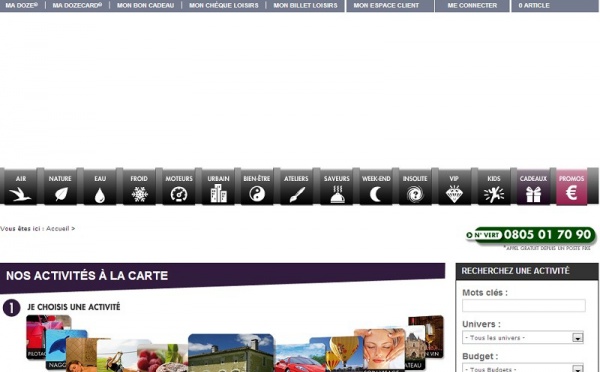The width and height of the screenshot is (600, 372).
Task: Choose the FROID snowflake category
Action: point(139,187)
